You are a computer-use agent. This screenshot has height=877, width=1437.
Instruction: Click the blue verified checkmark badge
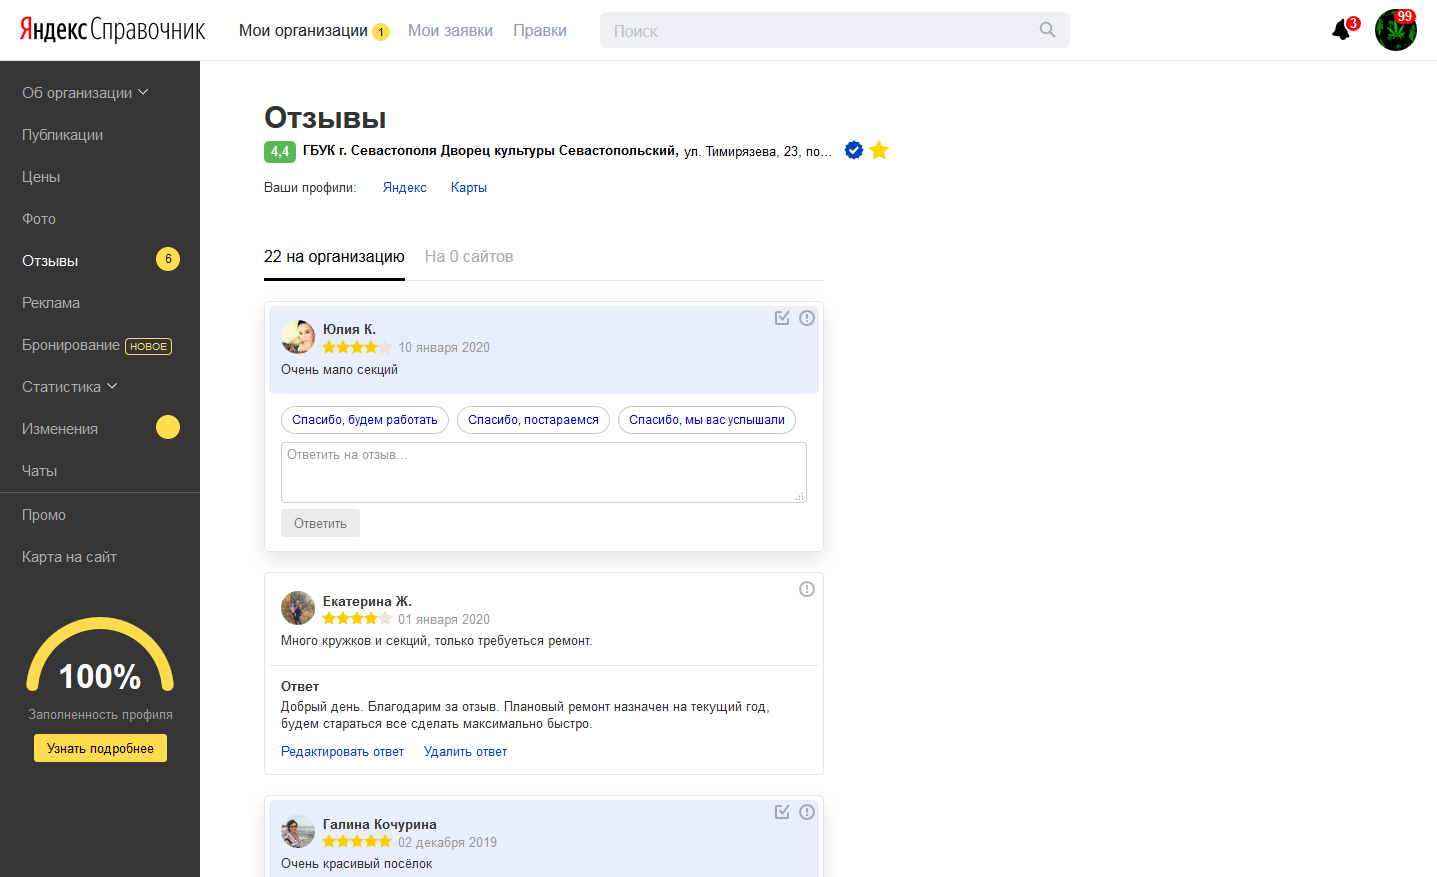(x=854, y=150)
